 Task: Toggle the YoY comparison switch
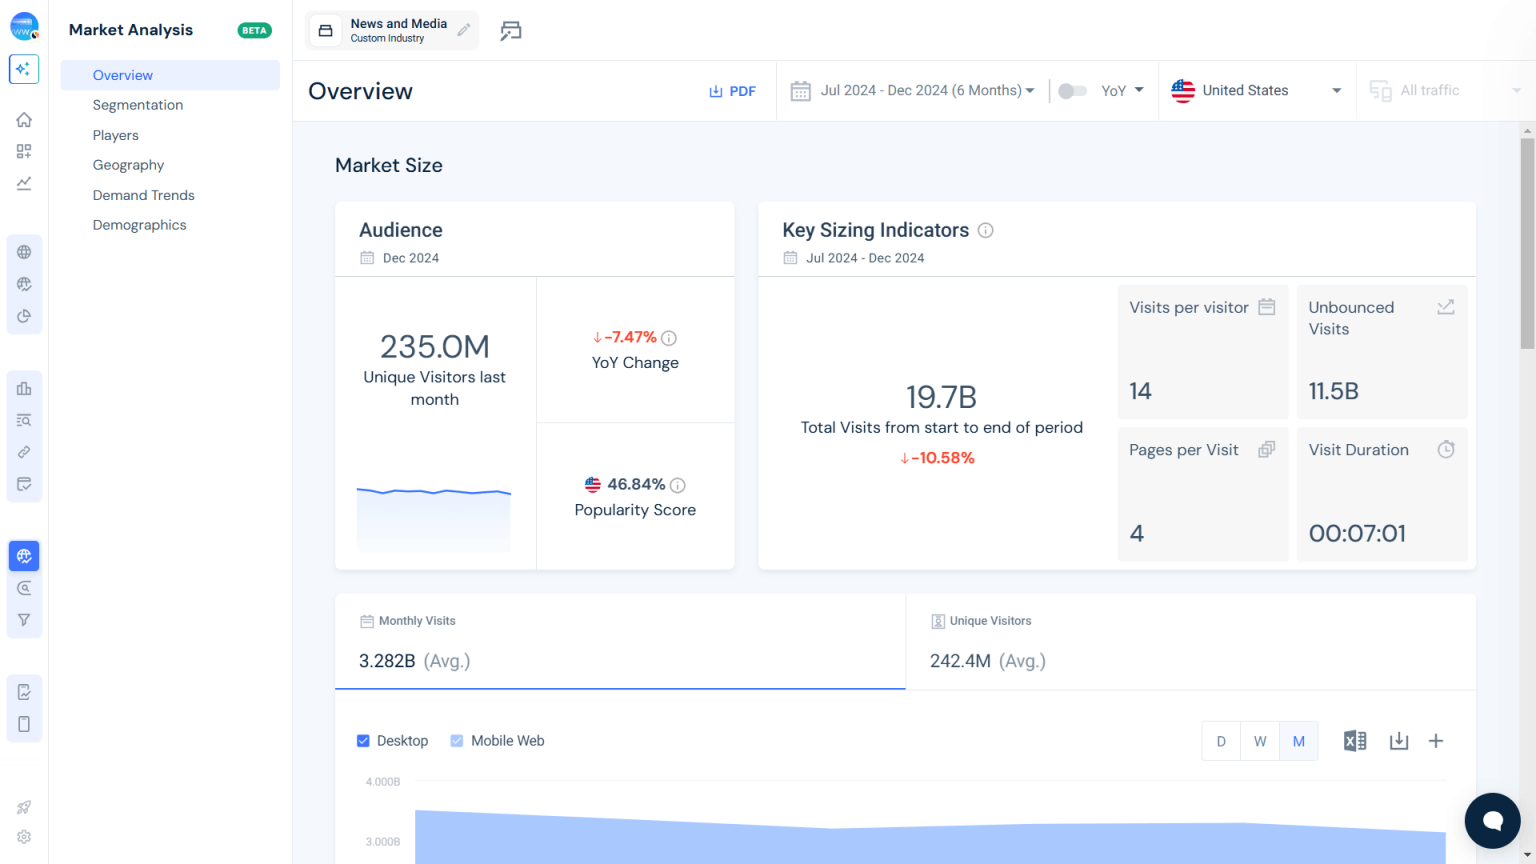[x=1071, y=90]
